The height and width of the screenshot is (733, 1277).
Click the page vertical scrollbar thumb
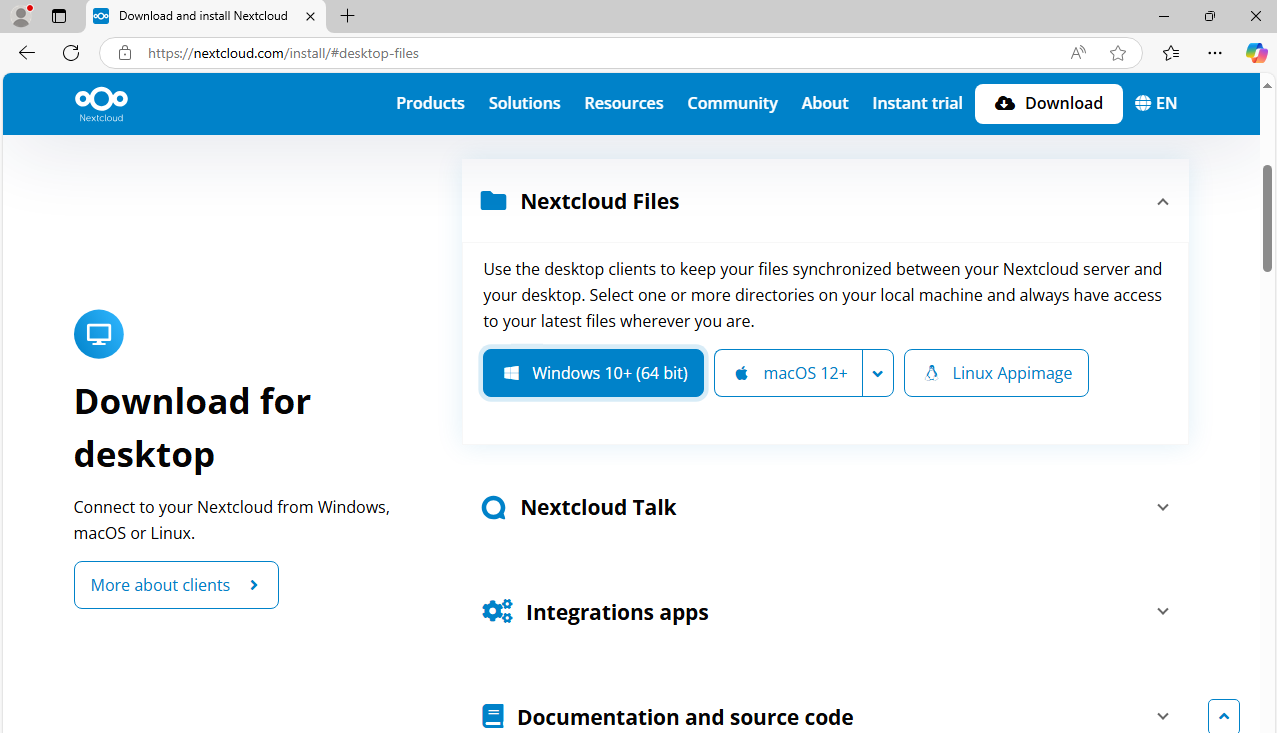[x=1268, y=217]
